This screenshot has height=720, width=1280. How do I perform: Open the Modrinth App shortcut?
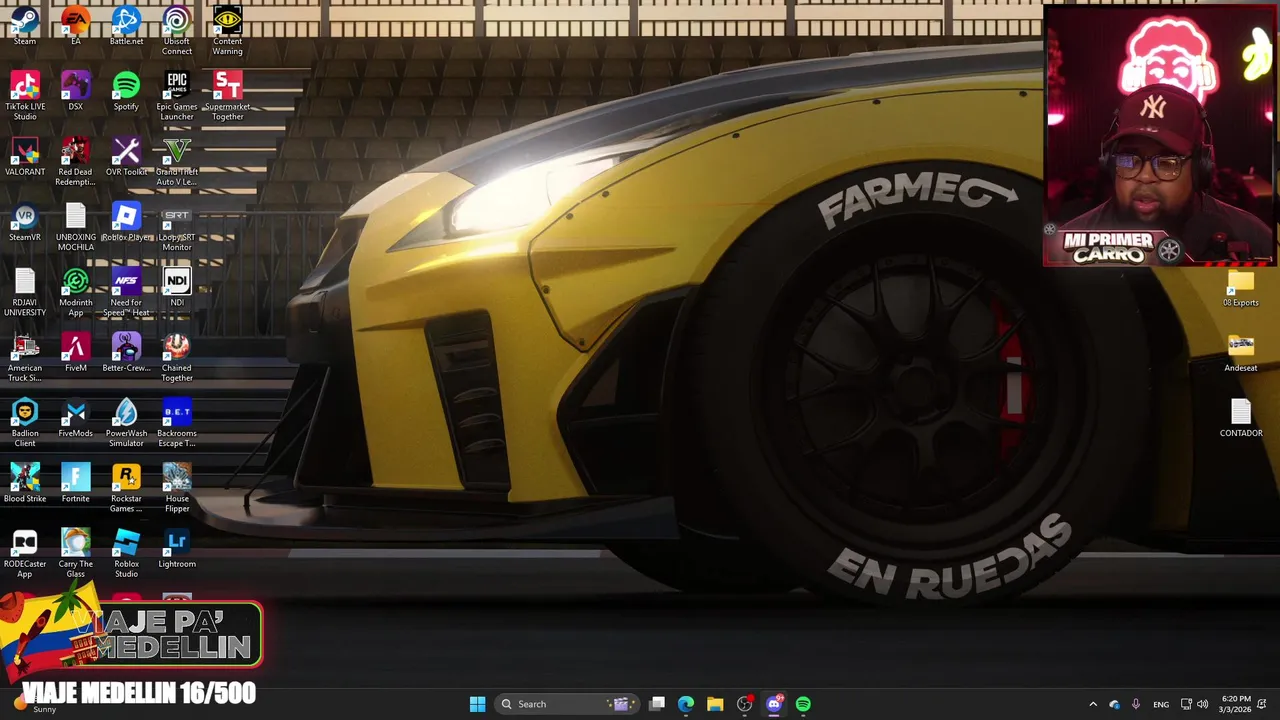click(75, 291)
